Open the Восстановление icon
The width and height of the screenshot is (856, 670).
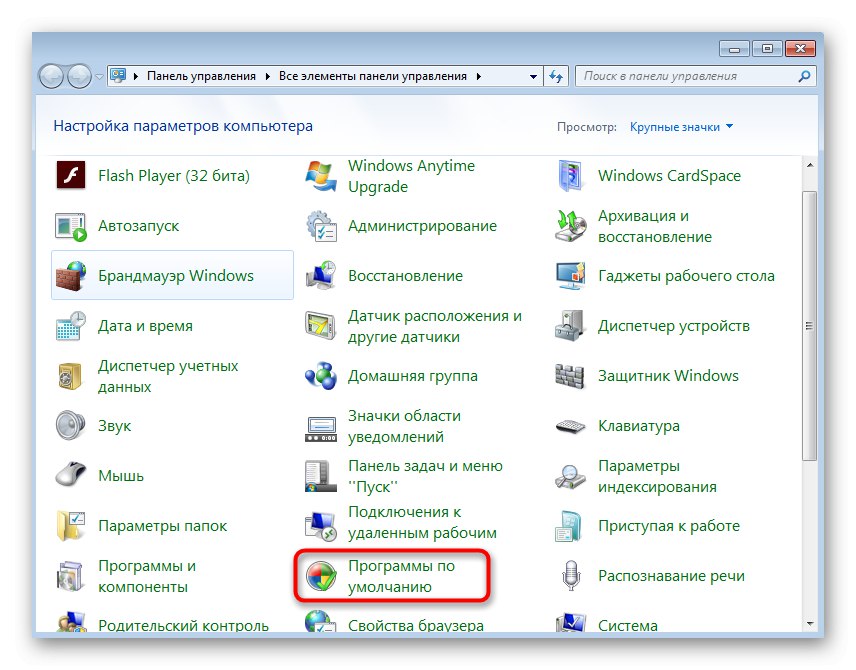[321, 276]
